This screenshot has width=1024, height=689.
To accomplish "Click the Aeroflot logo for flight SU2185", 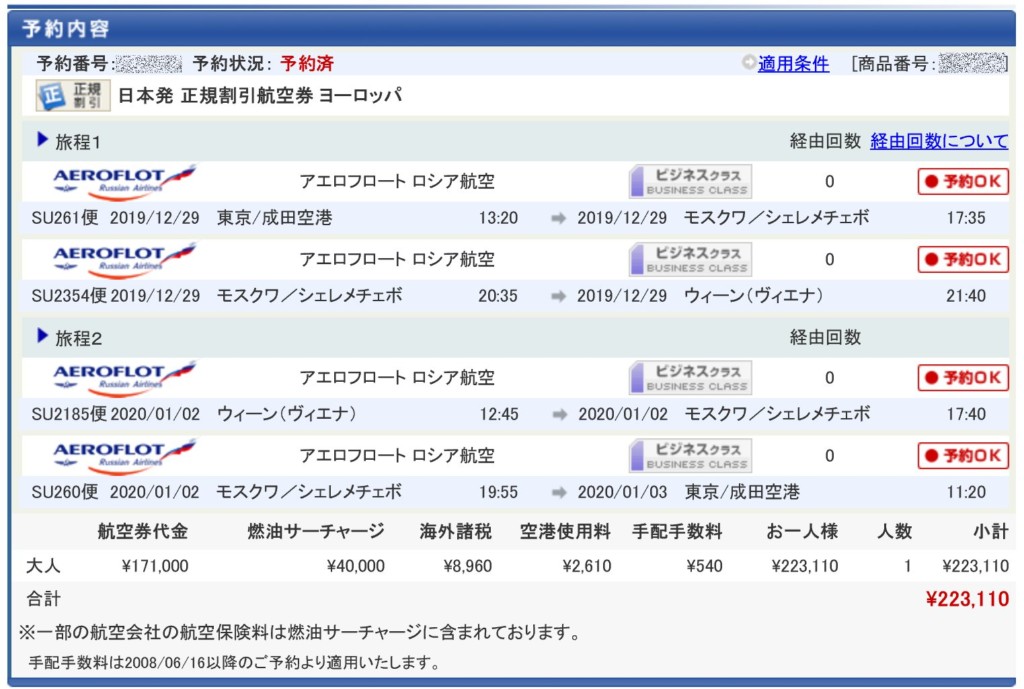I will tap(124, 377).
